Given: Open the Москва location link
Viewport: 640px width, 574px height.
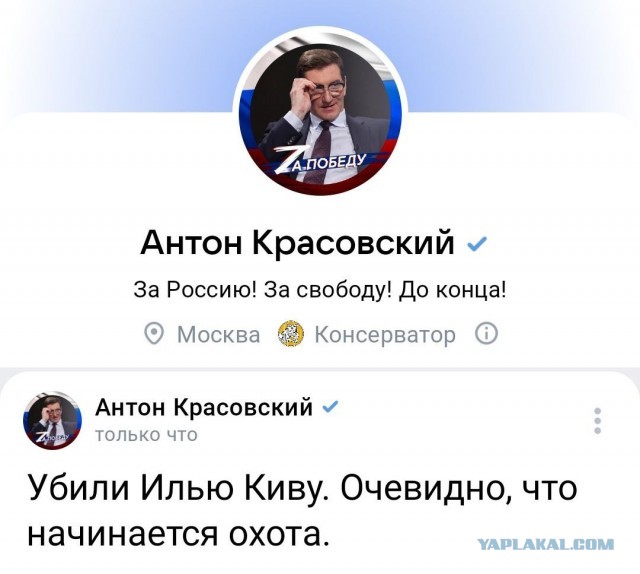Looking at the screenshot, I should [218, 334].
